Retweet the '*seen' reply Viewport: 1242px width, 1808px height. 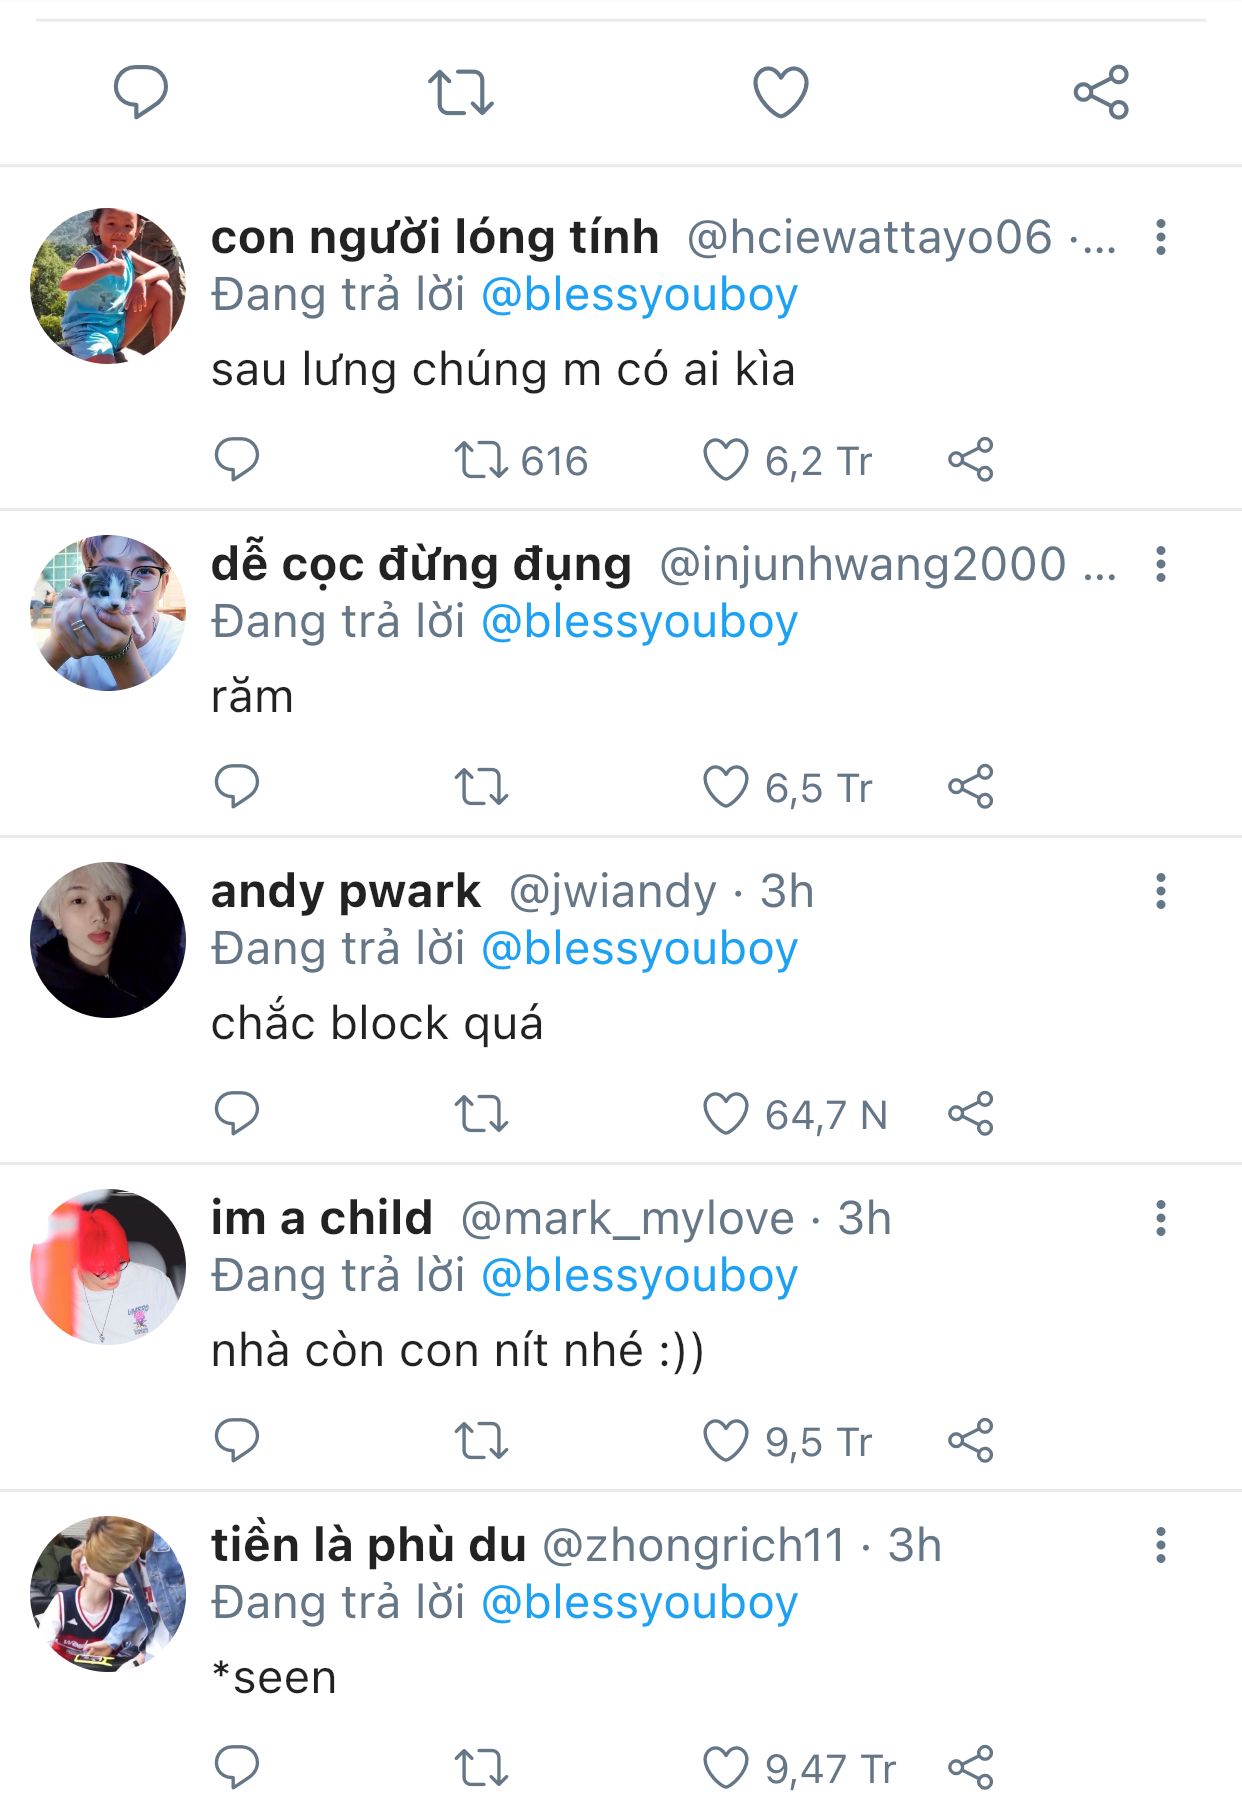[x=482, y=1768]
